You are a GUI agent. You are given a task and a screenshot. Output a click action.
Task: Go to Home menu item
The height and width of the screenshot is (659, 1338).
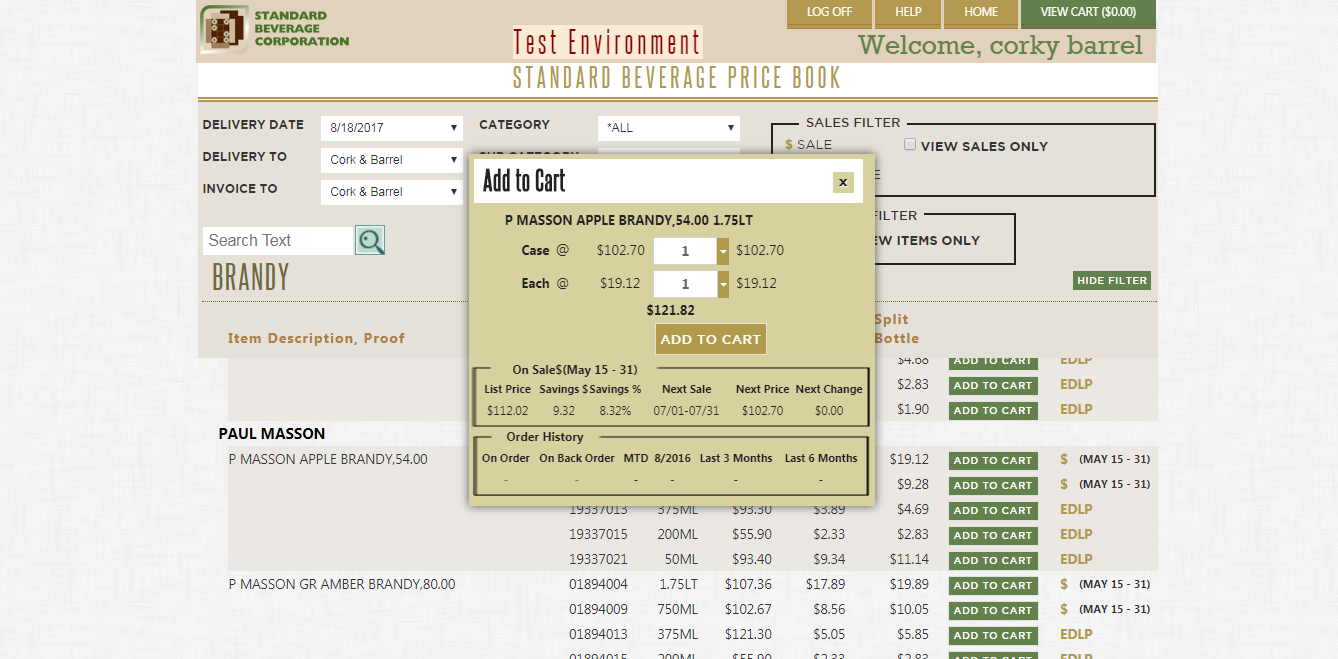coord(981,13)
